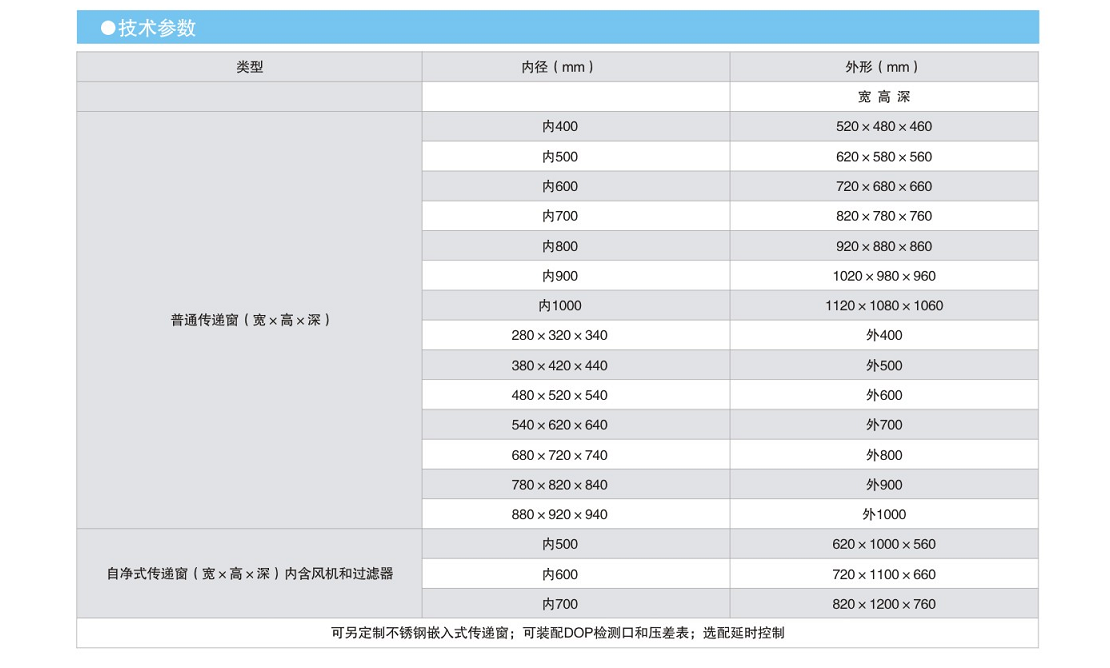Select the 外500 cell
Viewport: 1110px width, 668px height.
coord(884,365)
